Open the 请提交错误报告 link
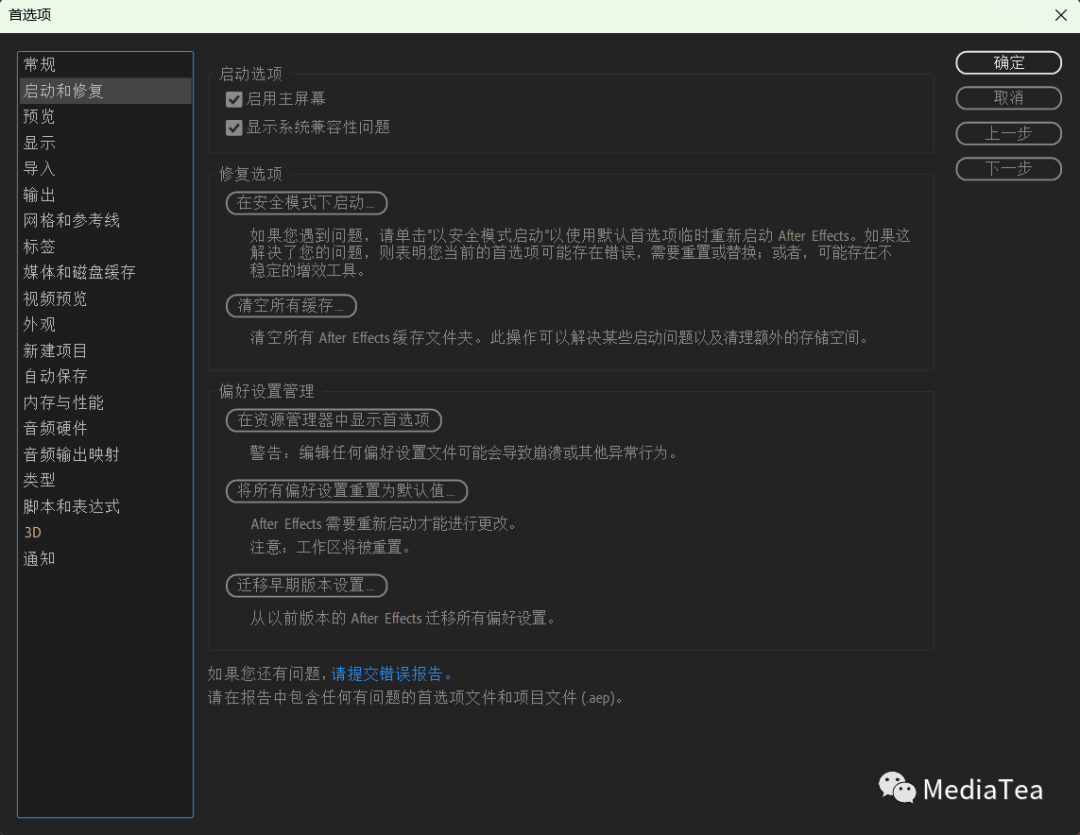 click(x=391, y=674)
